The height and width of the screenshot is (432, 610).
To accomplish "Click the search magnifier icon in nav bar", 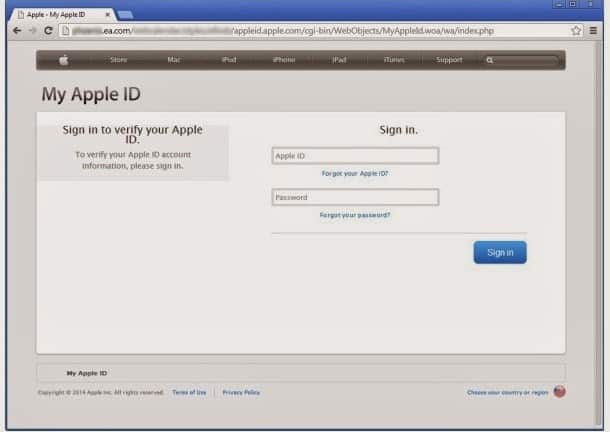I will 490,60.
